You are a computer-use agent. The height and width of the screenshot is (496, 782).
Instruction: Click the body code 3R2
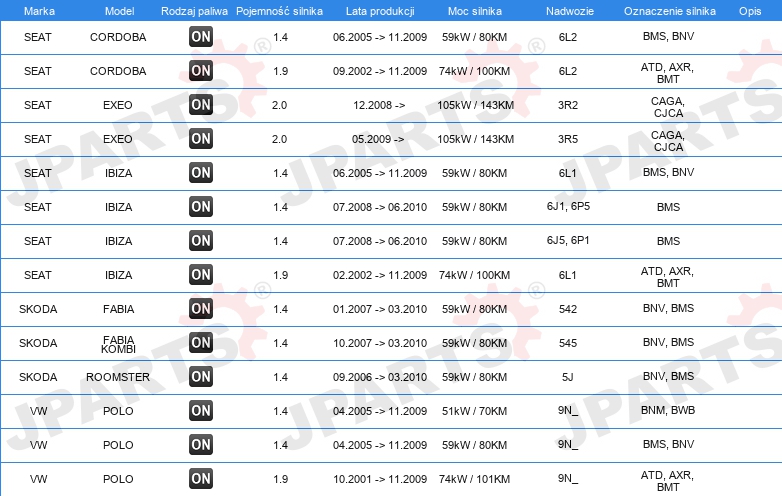click(568, 105)
